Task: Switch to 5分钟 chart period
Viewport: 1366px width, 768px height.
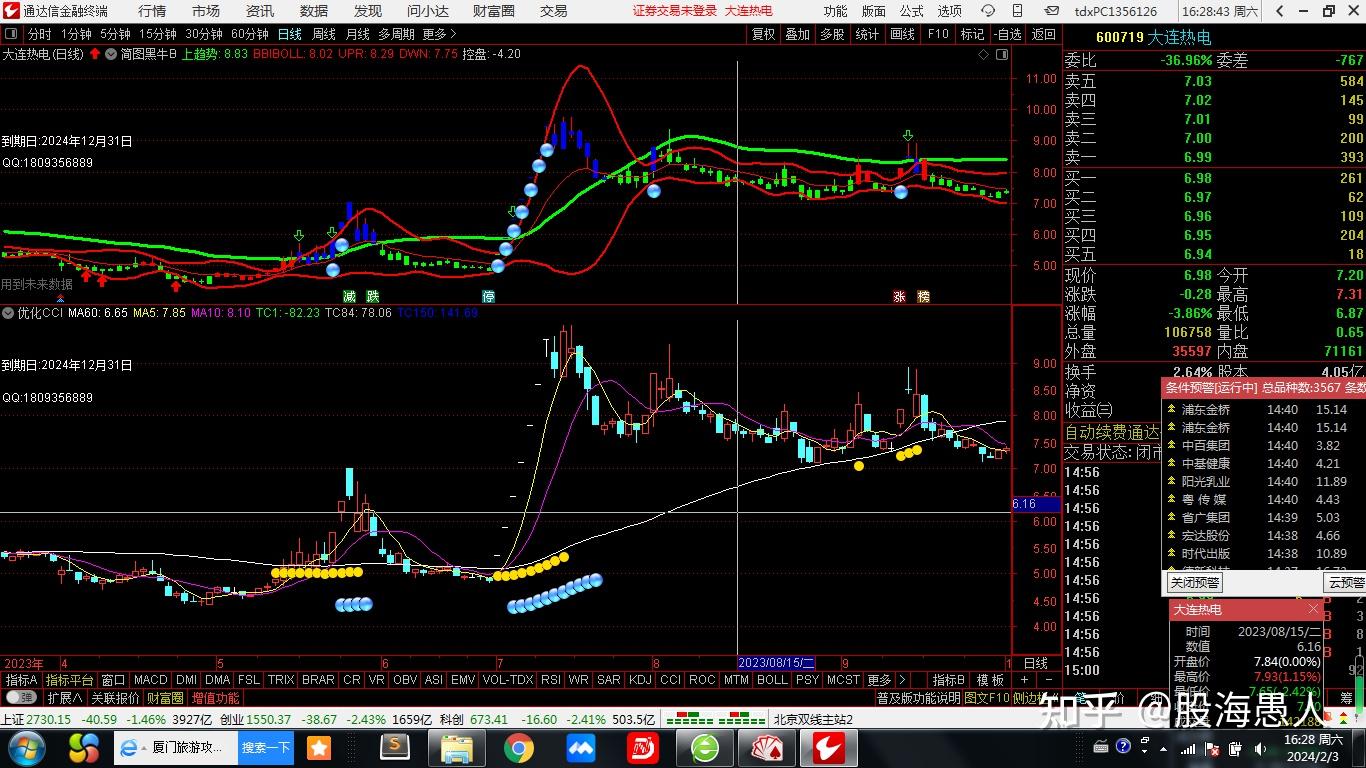Action: click(115, 34)
